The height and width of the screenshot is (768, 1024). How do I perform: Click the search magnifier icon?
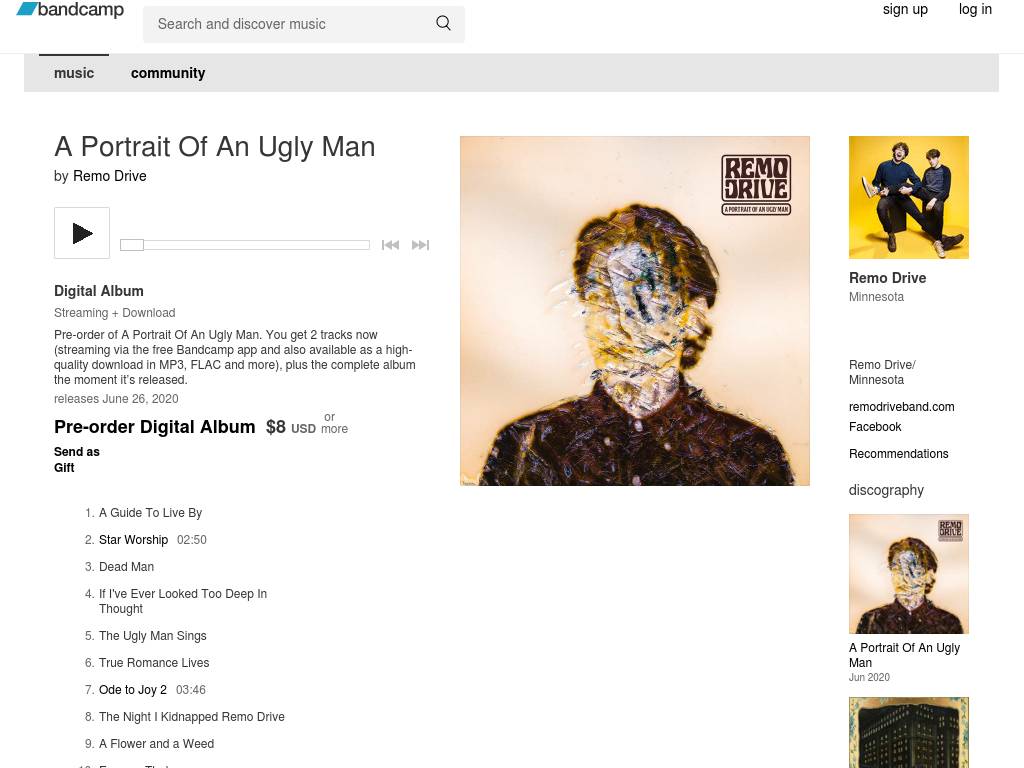(x=443, y=23)
